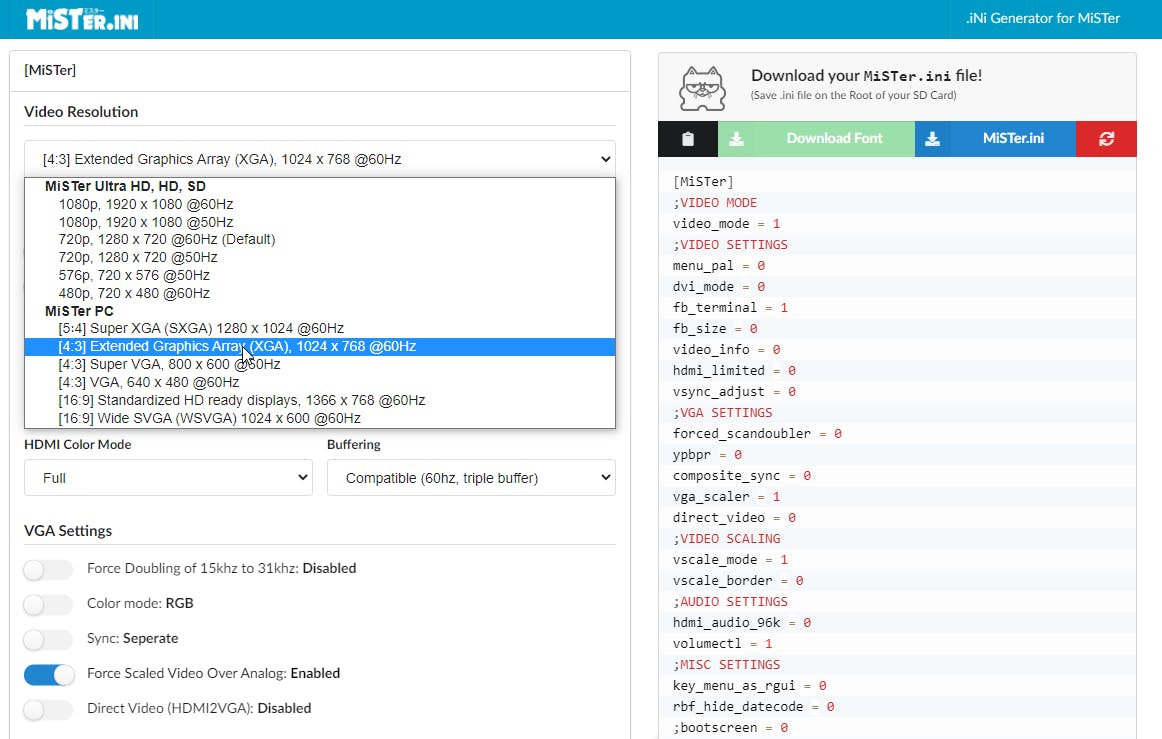Click the direct_video = 0 line
The width and height of the screenshot is (1162, 739).
[x=897, y=517]
